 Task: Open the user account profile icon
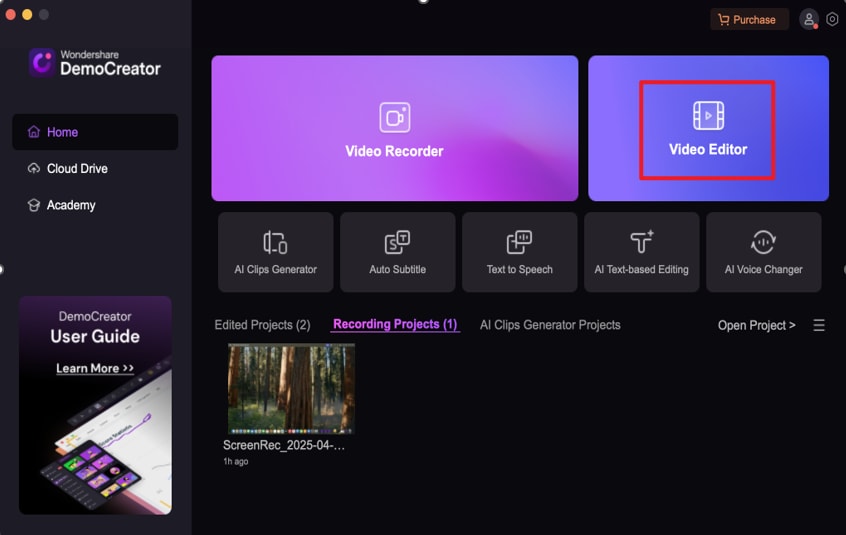[808, 19]
